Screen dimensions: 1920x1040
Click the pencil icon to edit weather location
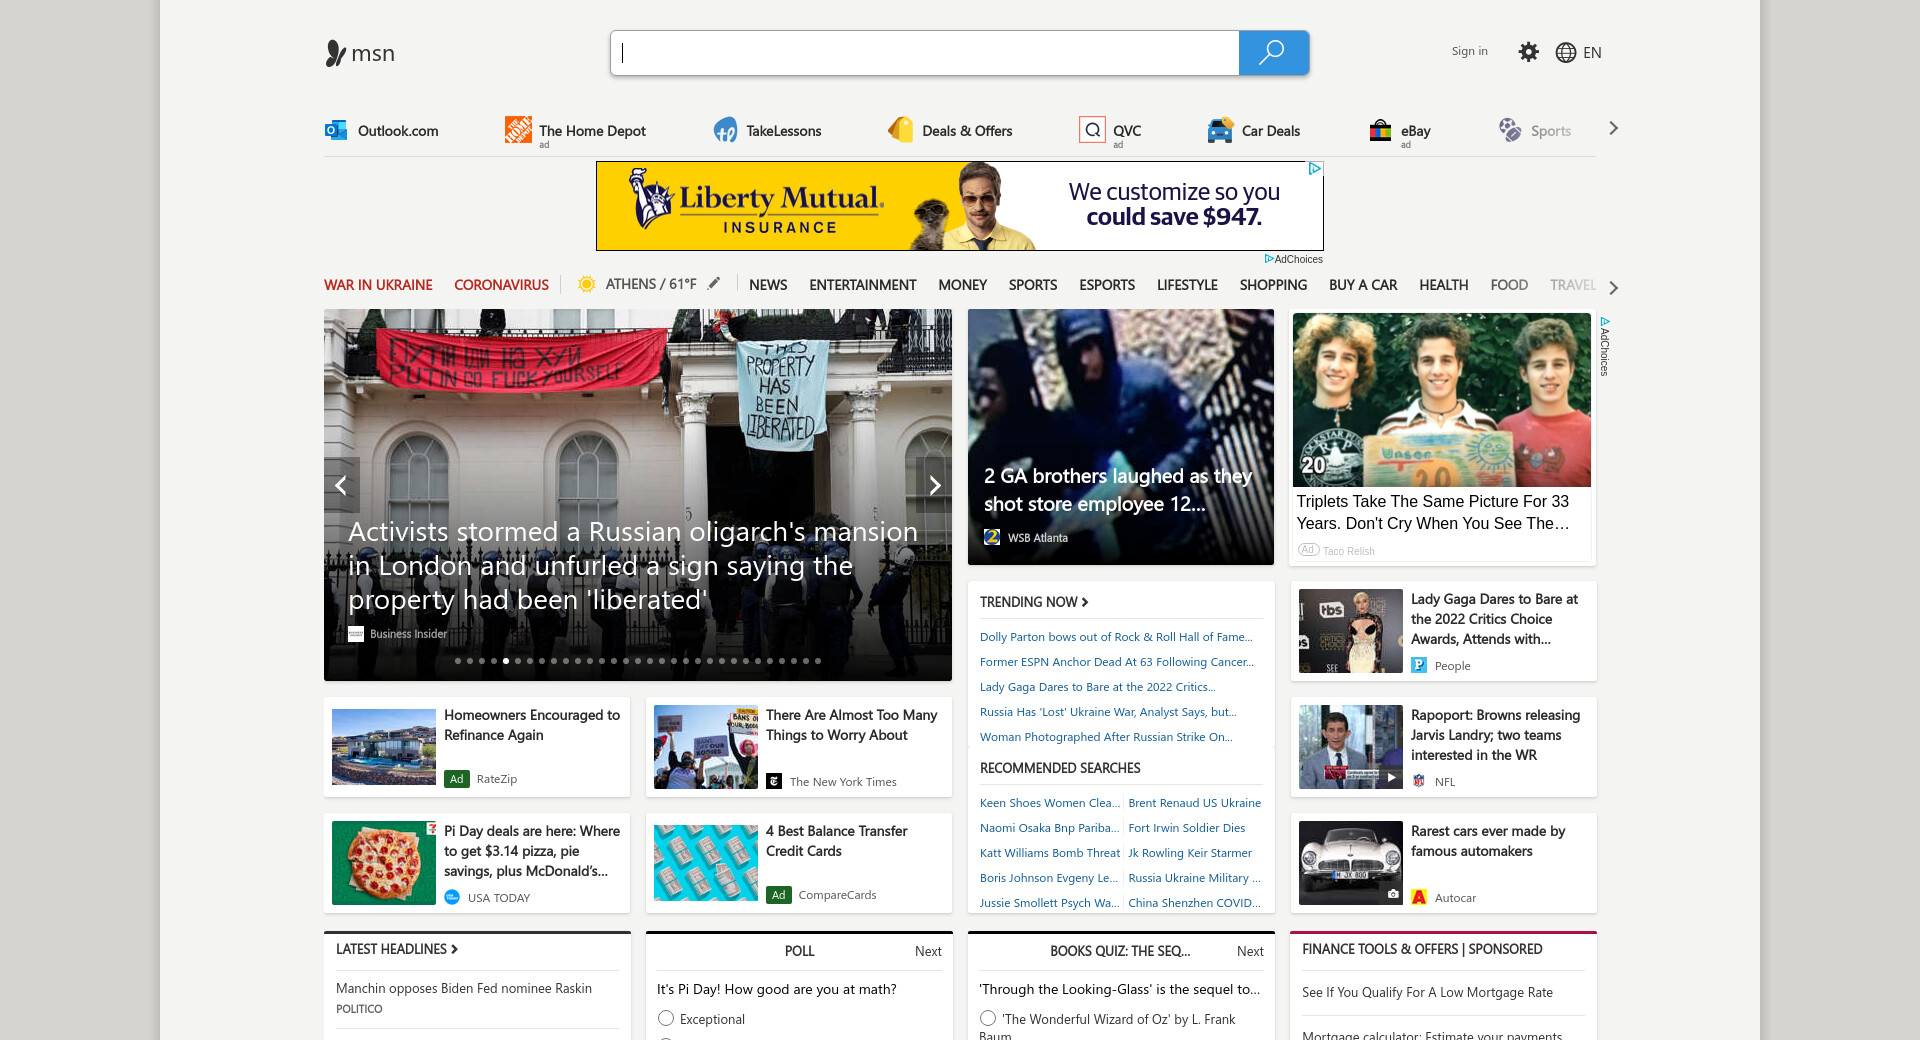(x=714, y=284)
